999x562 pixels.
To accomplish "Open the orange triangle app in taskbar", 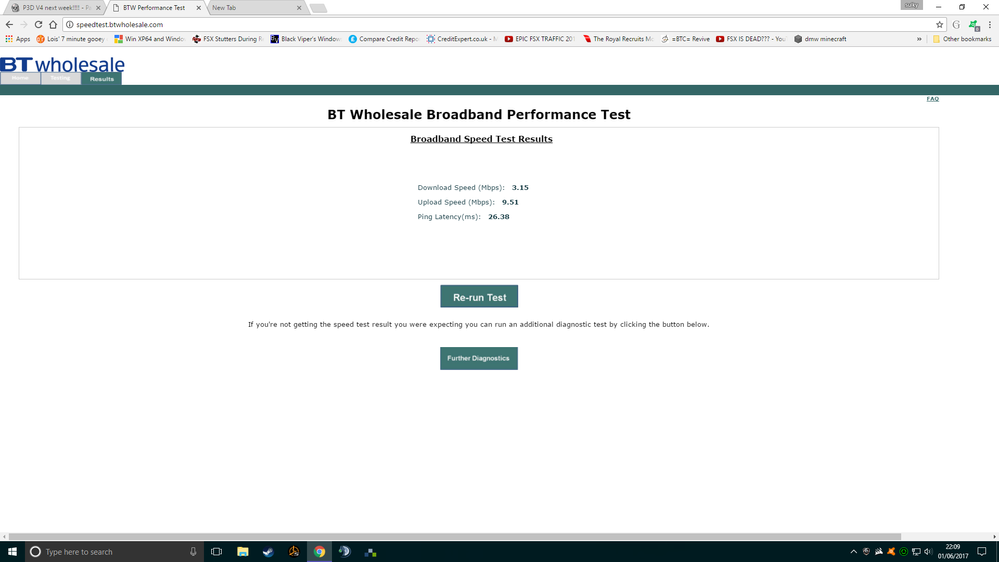I will point(294,552).
